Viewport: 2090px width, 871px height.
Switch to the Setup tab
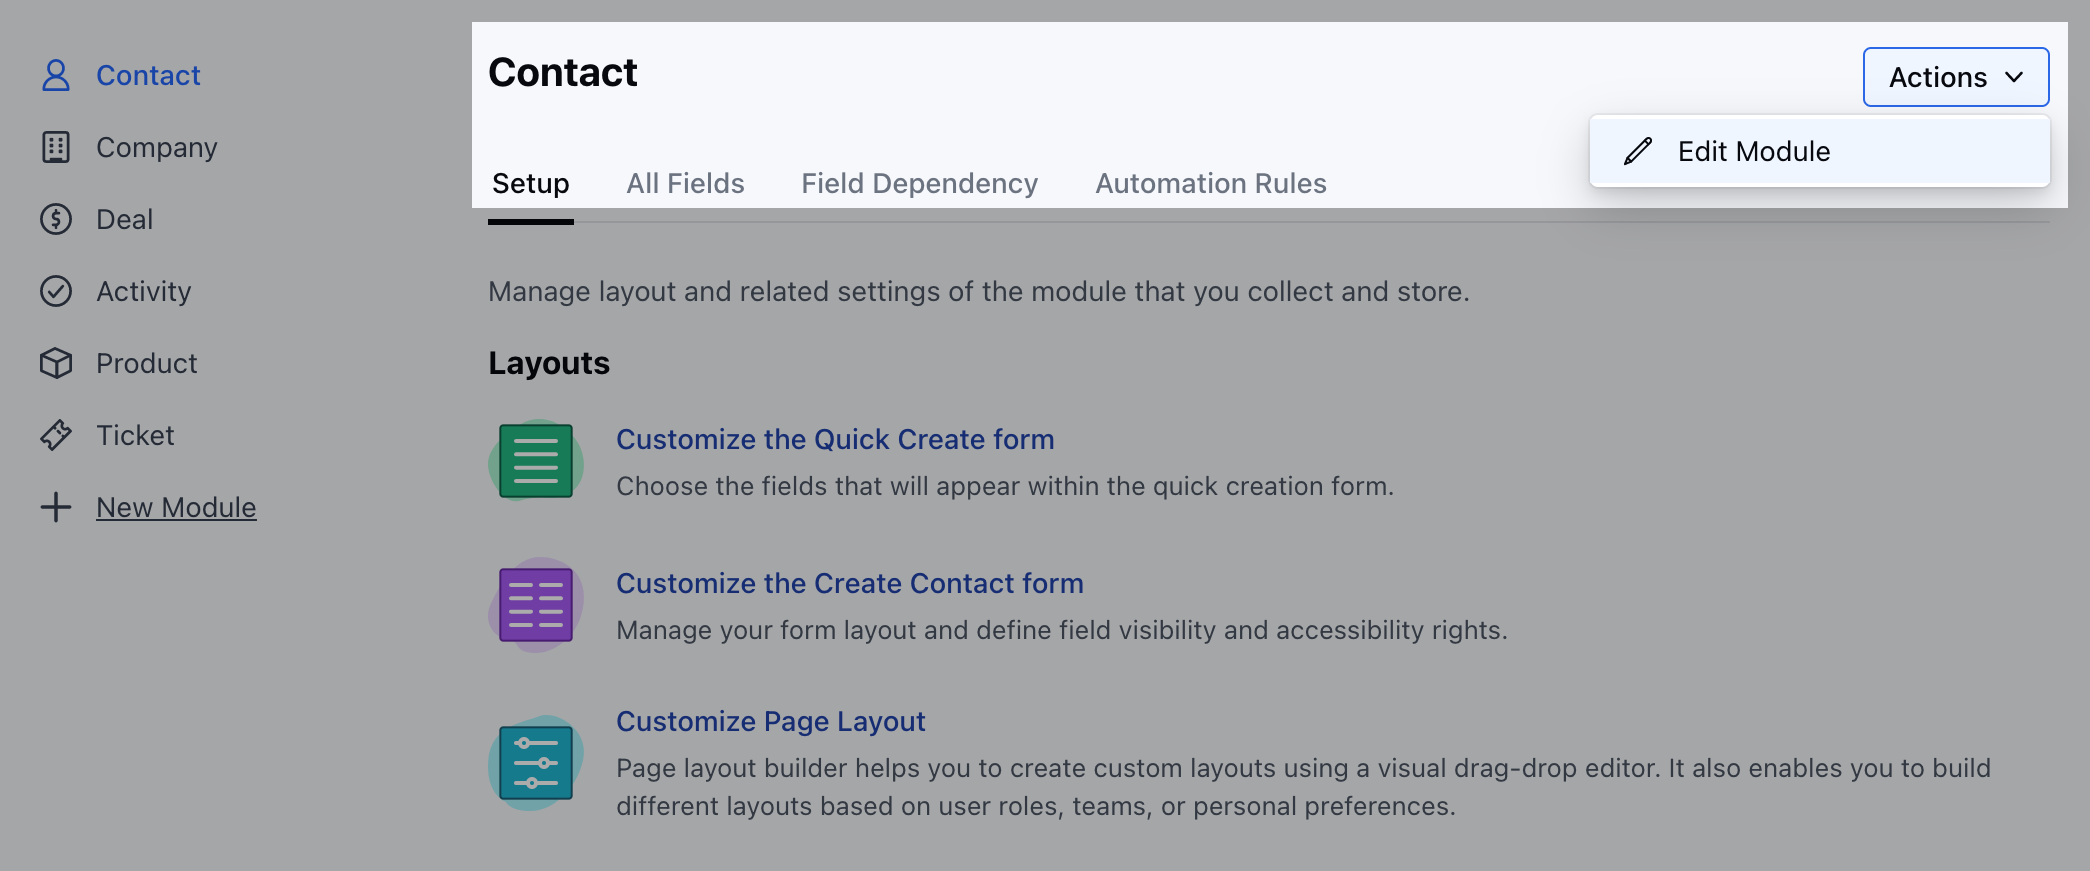pos(531,184)
